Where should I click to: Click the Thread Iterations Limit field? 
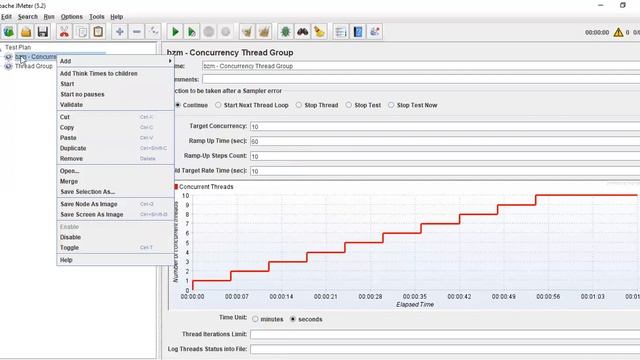(x=445, y=334)
